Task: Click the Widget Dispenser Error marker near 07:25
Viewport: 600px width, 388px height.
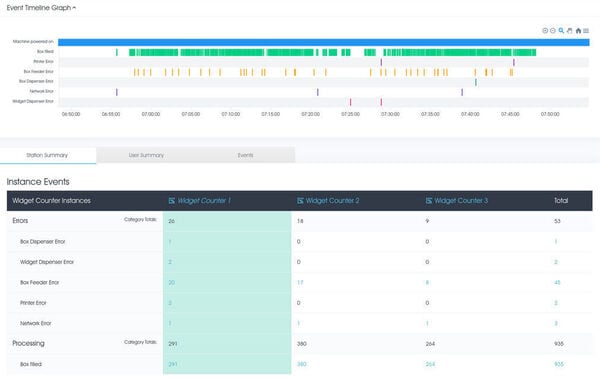Action: tap(350, 102)
